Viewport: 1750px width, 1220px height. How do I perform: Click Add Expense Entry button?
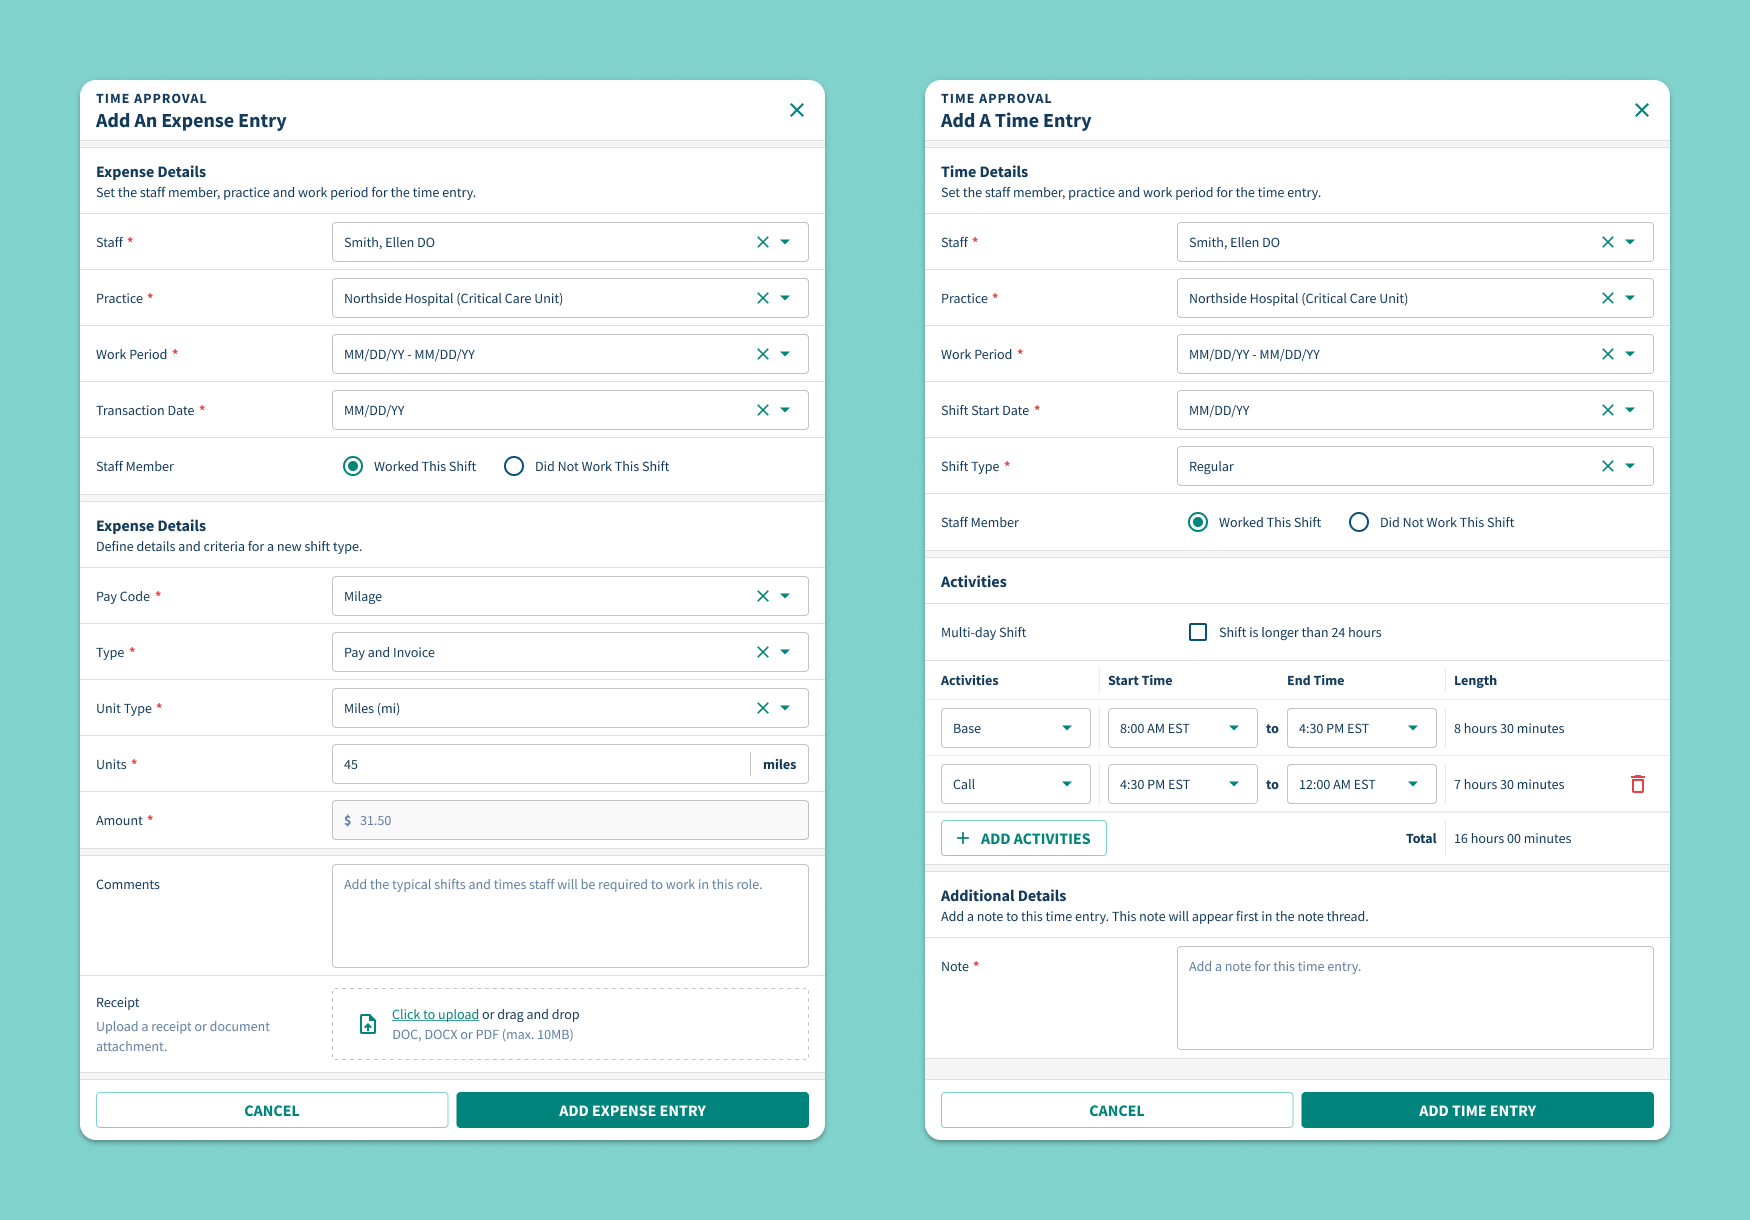(x=633, y=1110)
